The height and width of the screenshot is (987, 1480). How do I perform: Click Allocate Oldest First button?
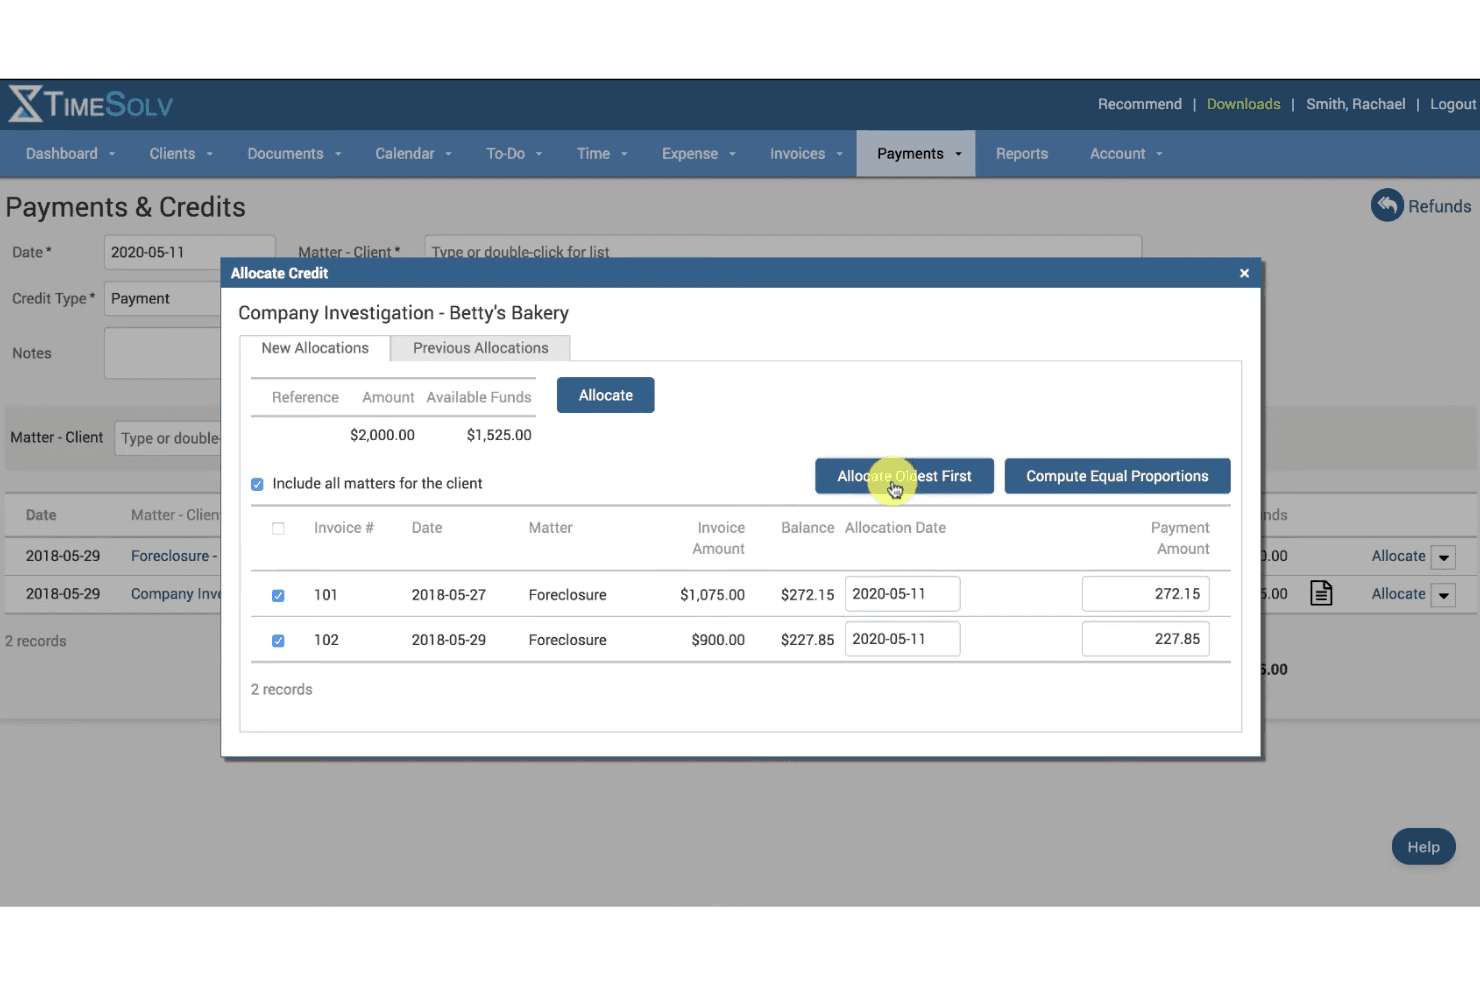coord(904,476)
